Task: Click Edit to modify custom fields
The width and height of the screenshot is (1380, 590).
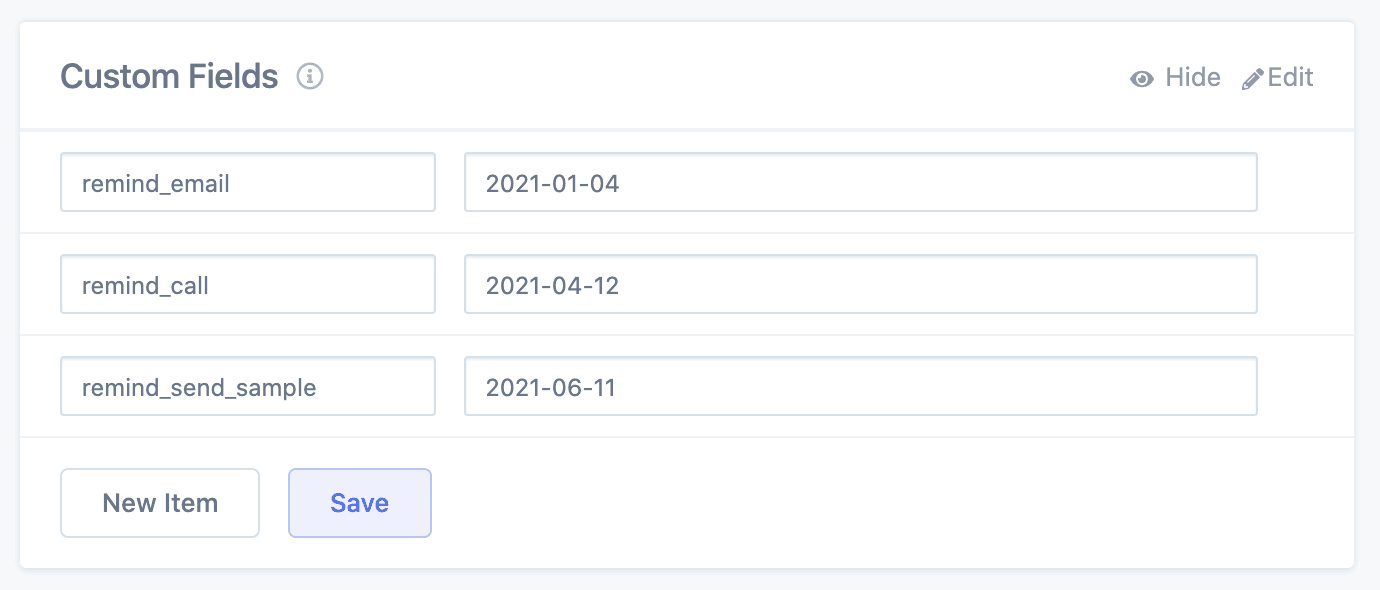Action: pos(1289,77)
